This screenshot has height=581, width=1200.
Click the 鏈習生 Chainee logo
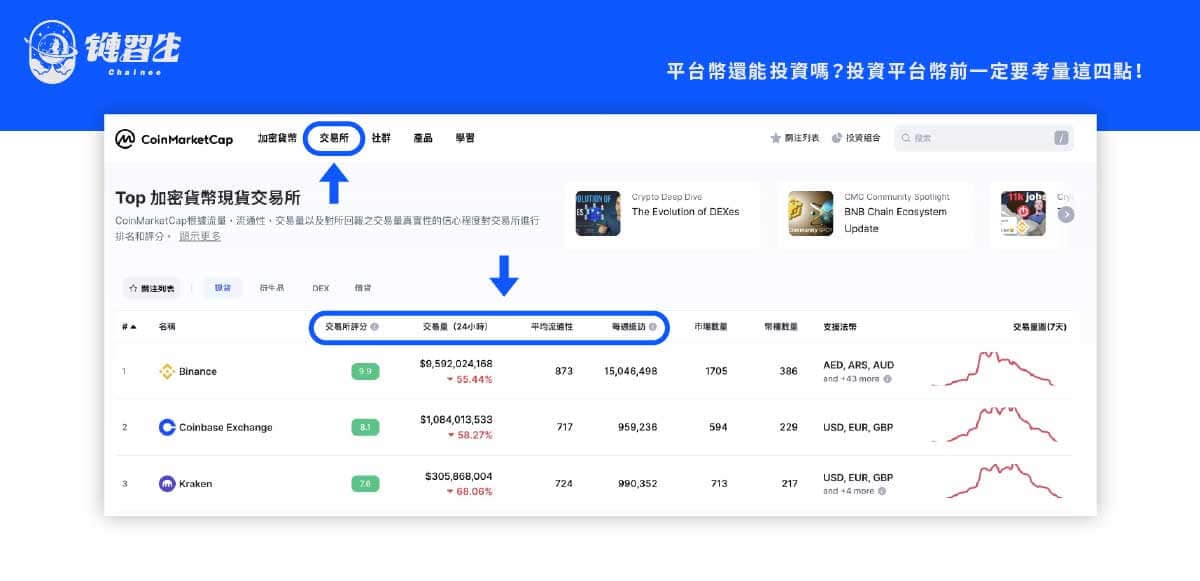point(102,50)
